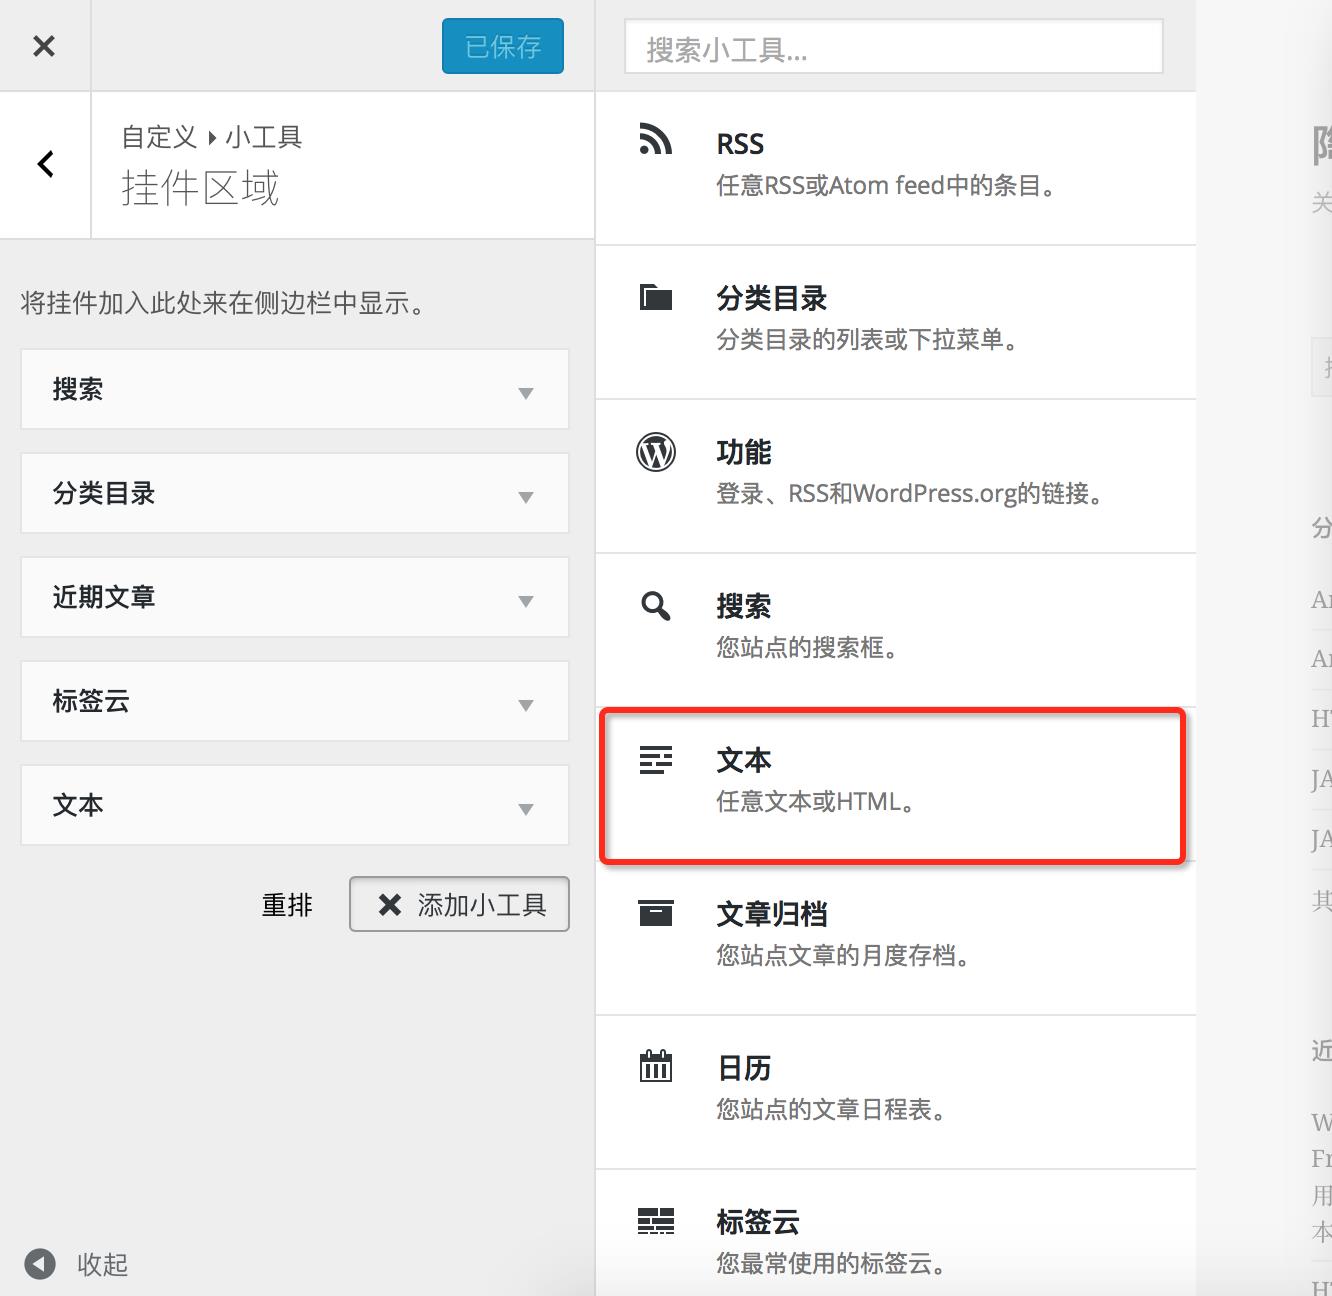The image size is (1332, 1296).
Task: Click the 自定义 ▸ 小工具 breadcrumb text
Action: (x=212, y=137)
